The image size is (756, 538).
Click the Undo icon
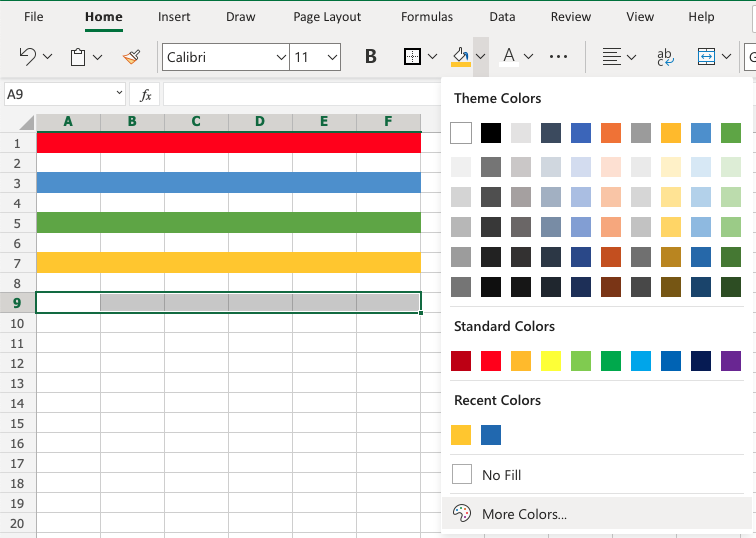[x=28, y=57]
